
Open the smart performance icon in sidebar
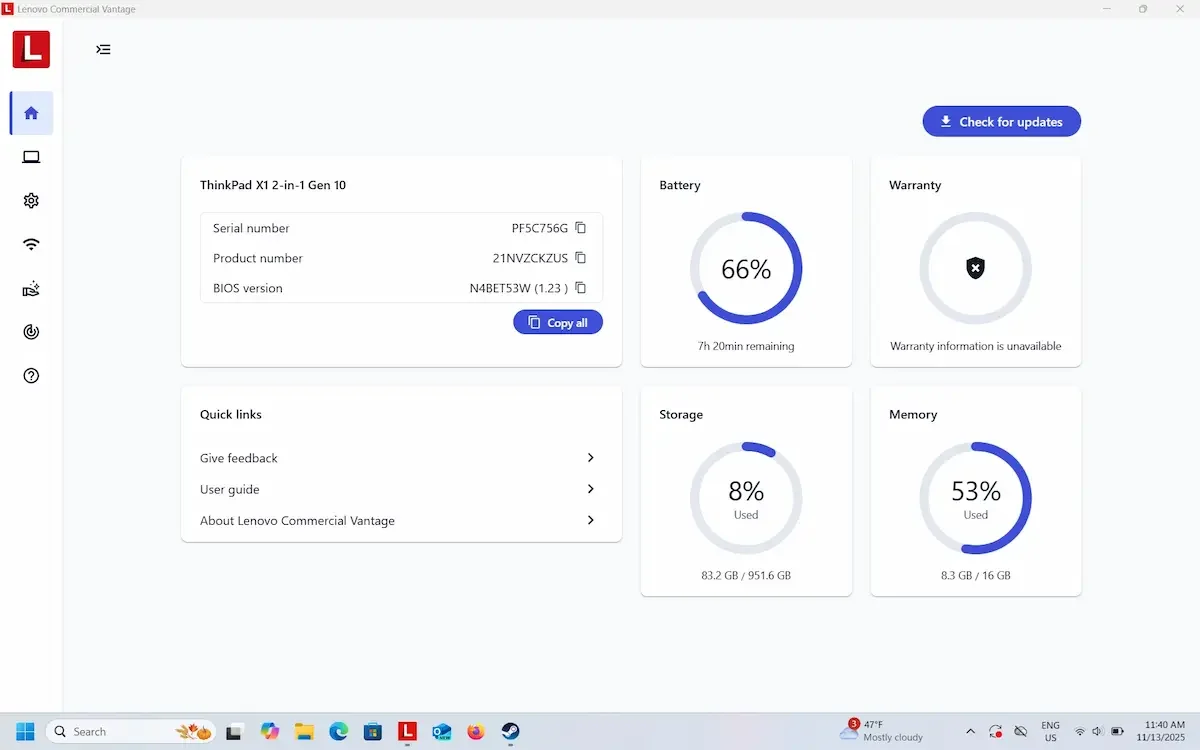[31, 332]
